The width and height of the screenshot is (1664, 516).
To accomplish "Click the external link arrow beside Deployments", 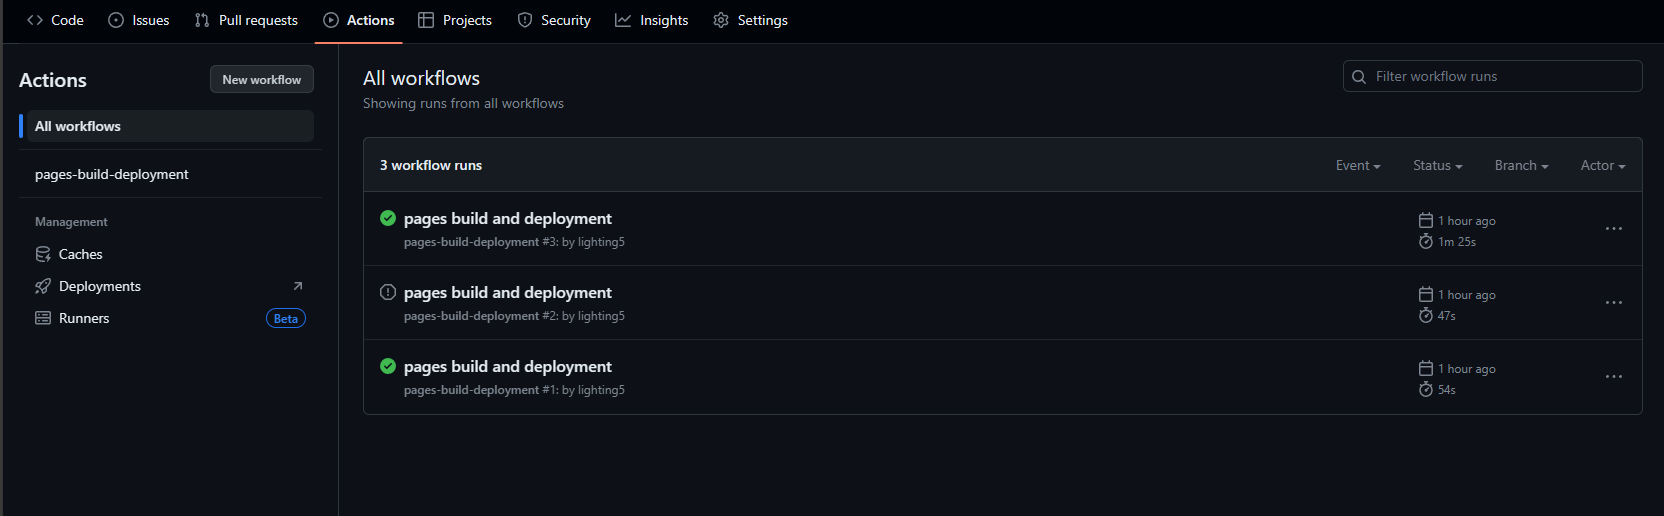I will 297,286.
